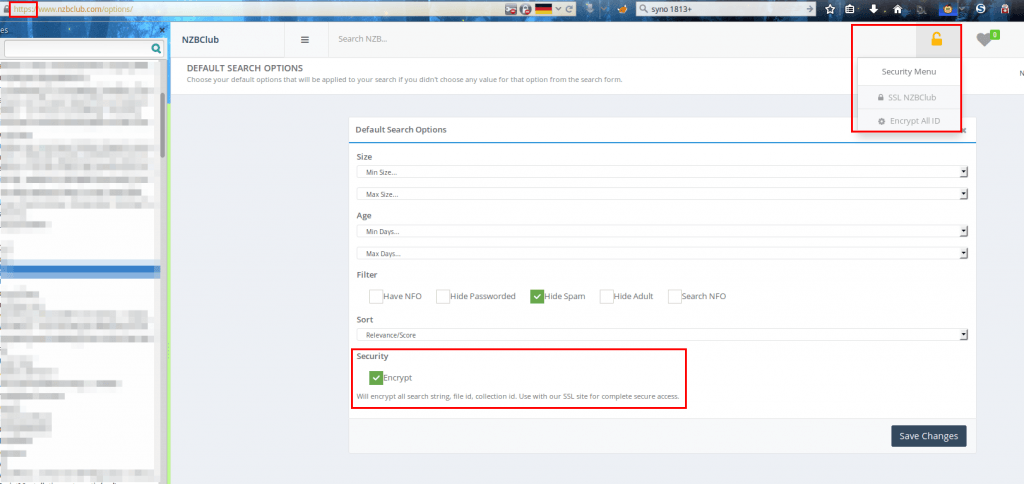Click the heart favorites icon
This screenshot has height=484, width=1024.
pyautogui.click(x=984, y=40)
